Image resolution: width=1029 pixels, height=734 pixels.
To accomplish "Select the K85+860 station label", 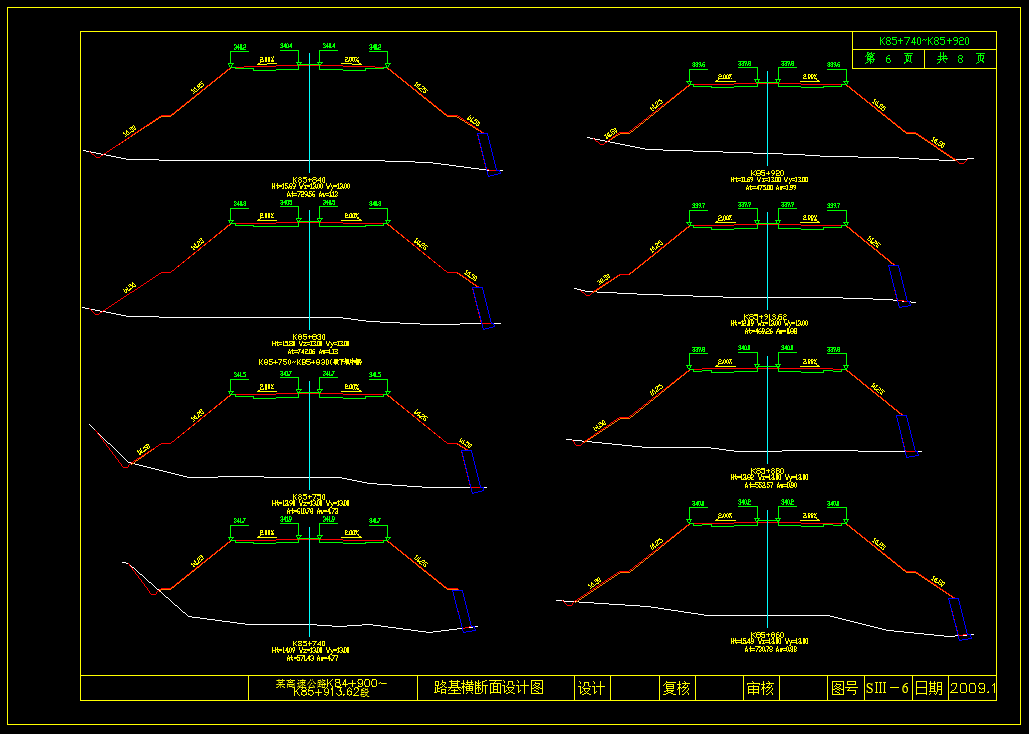I will click(x=767, y=635).
